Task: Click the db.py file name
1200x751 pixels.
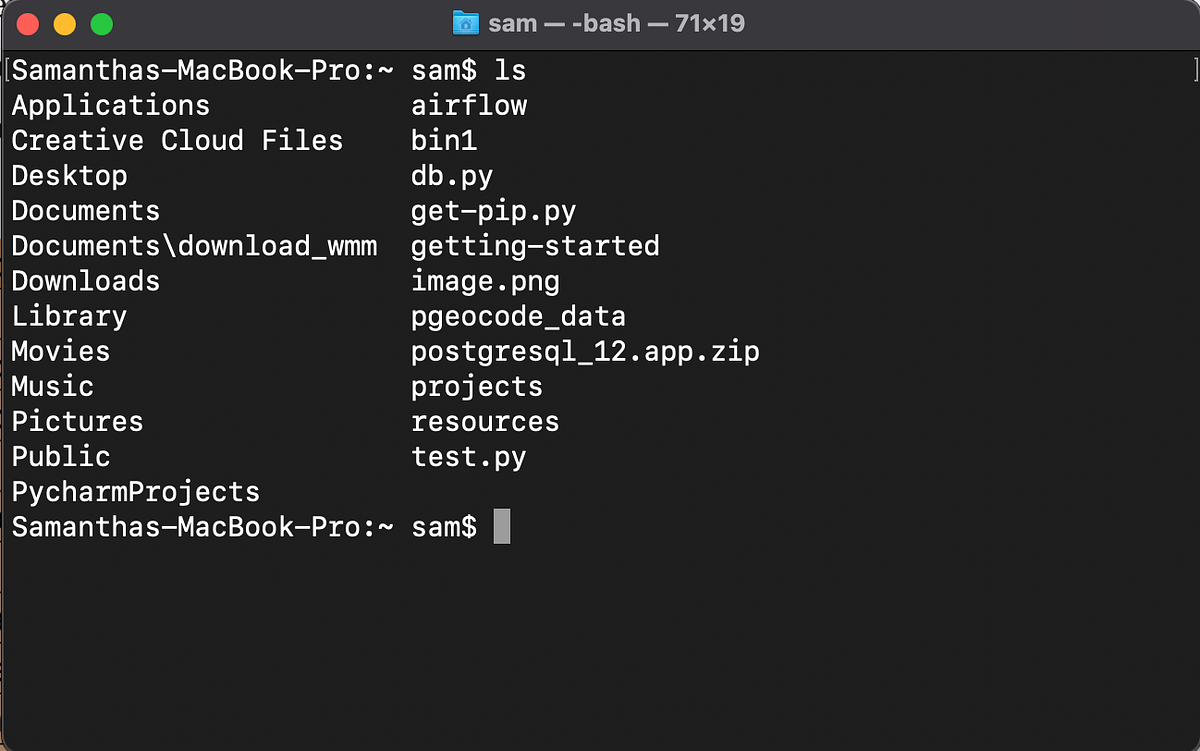Action: (452, 176)
